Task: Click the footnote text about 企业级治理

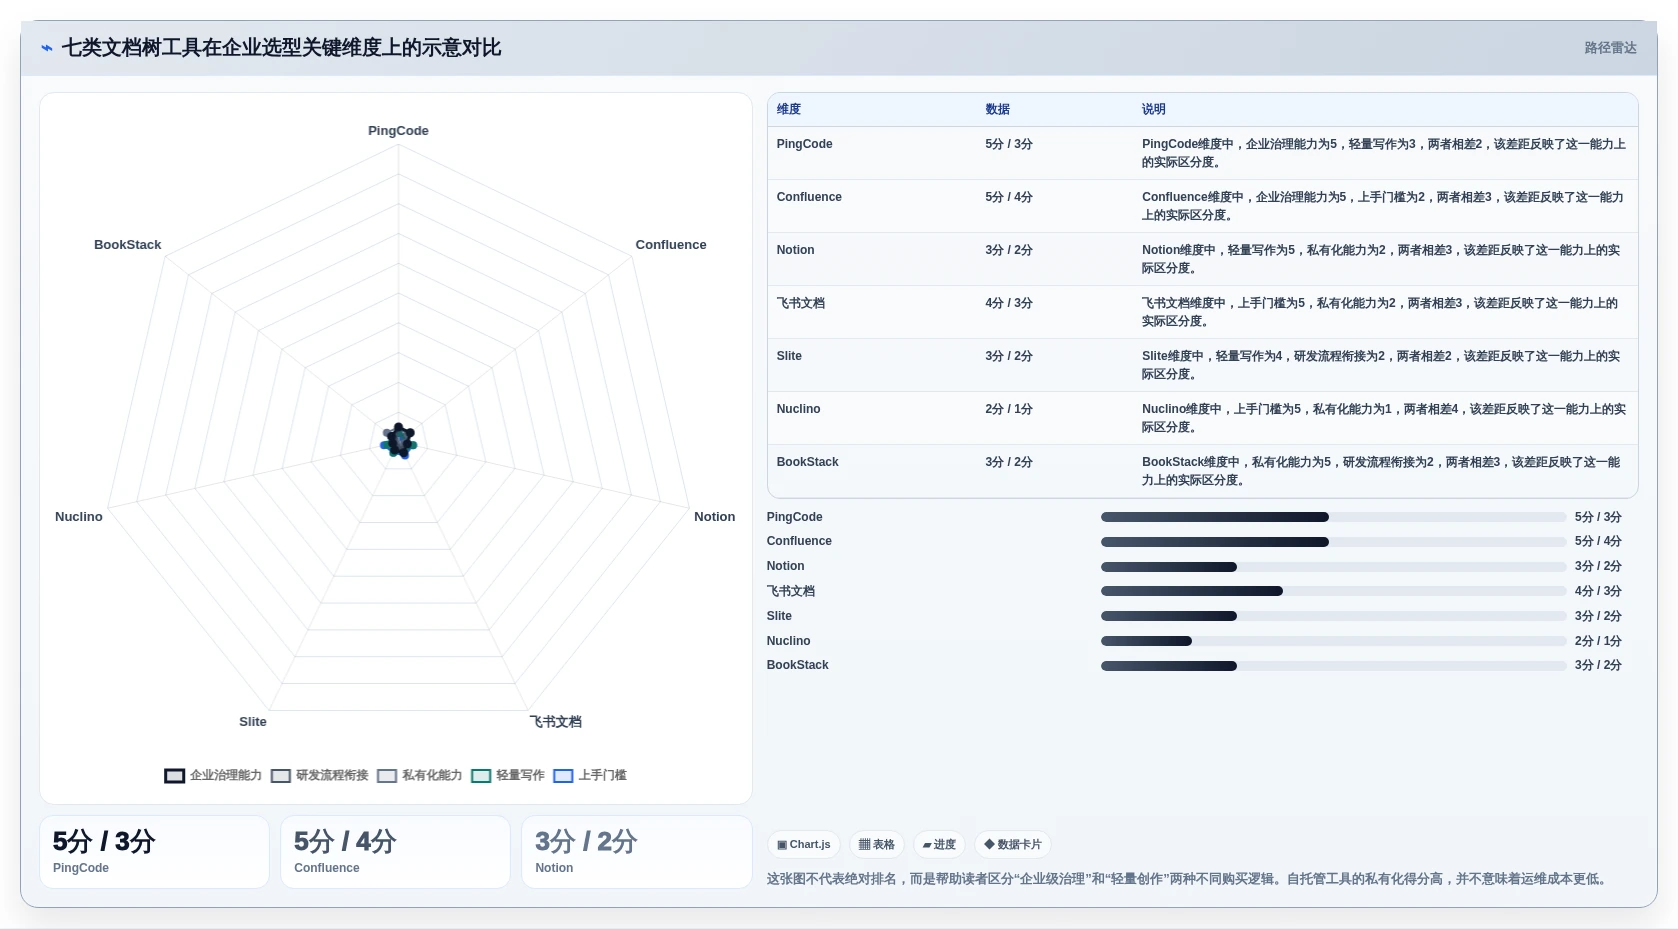Action: (x=1188, y=879)
